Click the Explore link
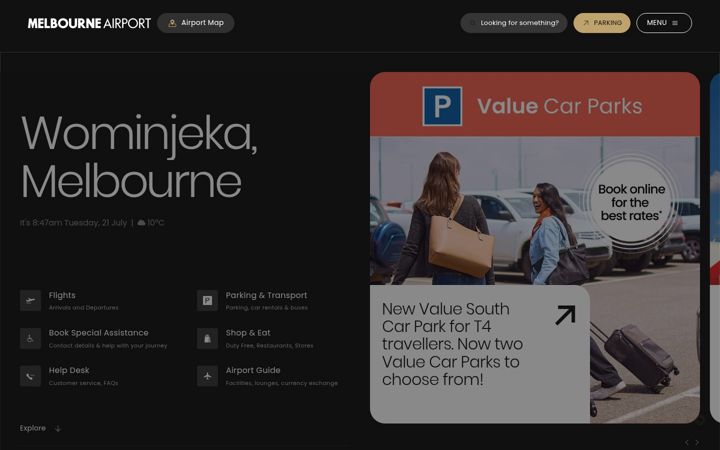The image size is (720, 450). click(33, 428)
